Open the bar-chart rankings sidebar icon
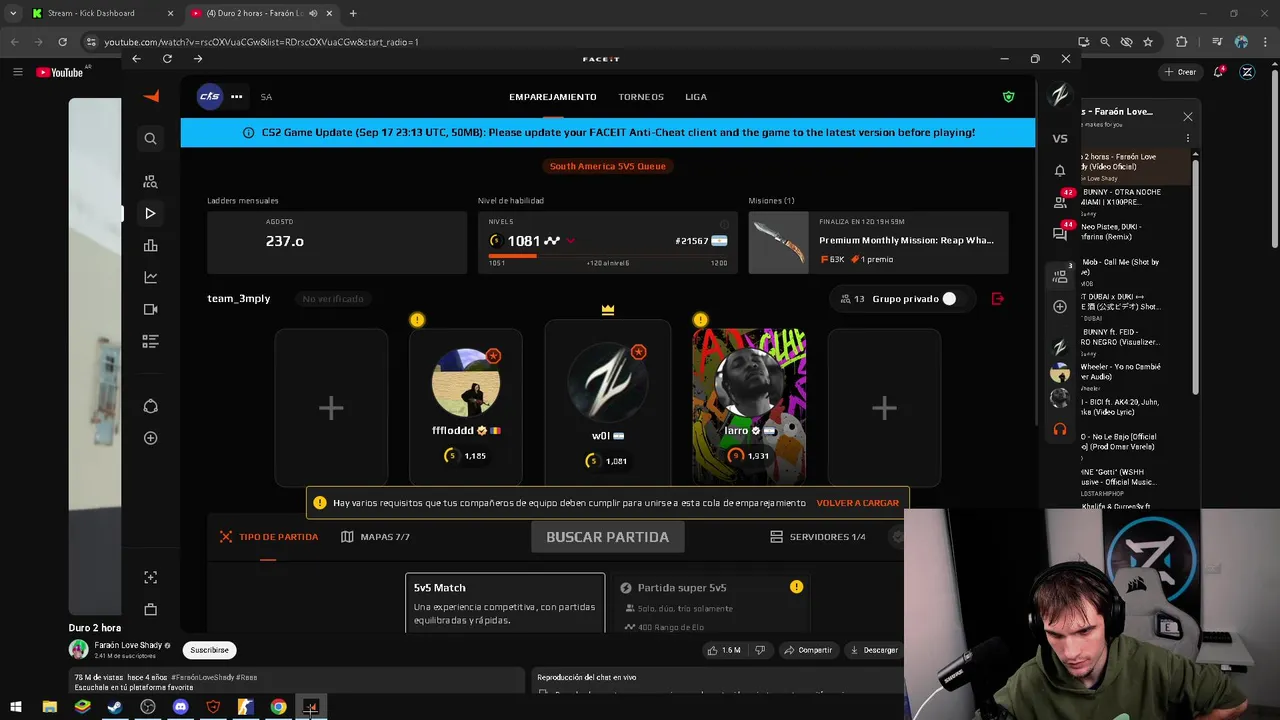Viewport: 1280px width, 720px height. coord(150,246)
